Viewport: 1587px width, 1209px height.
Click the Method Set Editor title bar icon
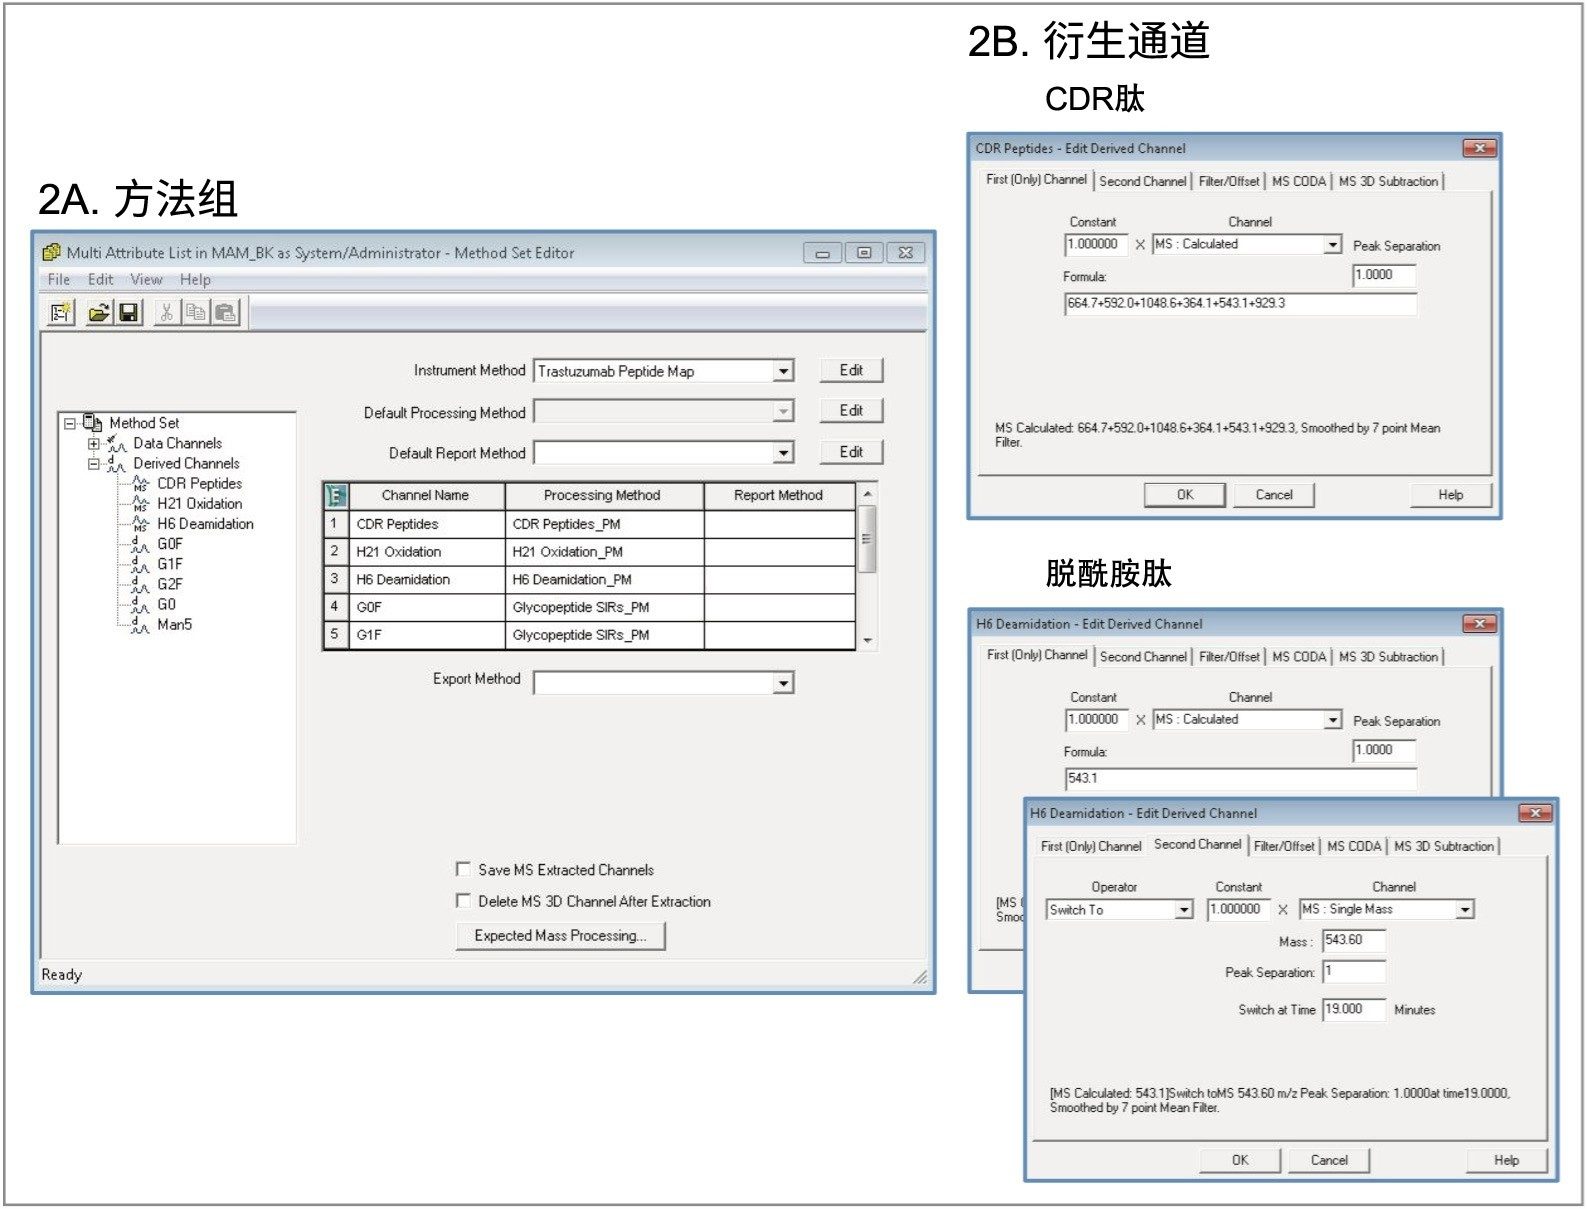coord(52,253)
